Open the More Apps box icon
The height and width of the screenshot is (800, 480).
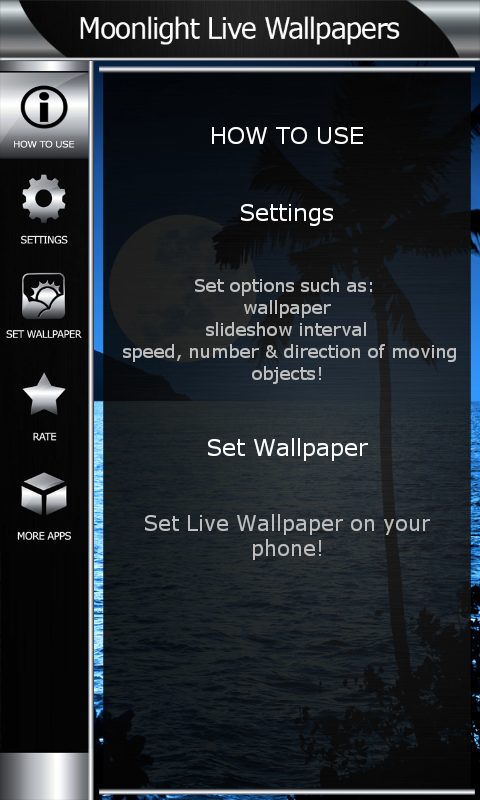(x=44, y=494)
